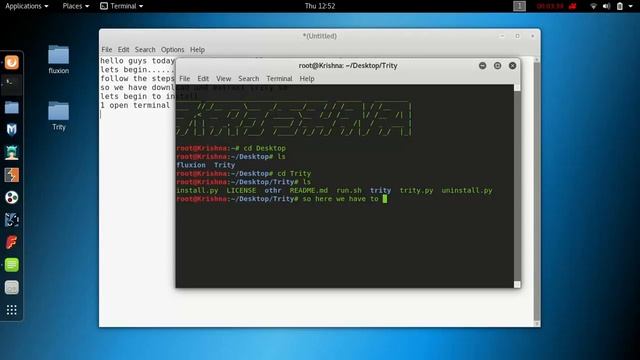Click terminal title root@Krishna: ~/Desktop/Trity
Screen dimensions: 640x360
click(x=348, y=66)
